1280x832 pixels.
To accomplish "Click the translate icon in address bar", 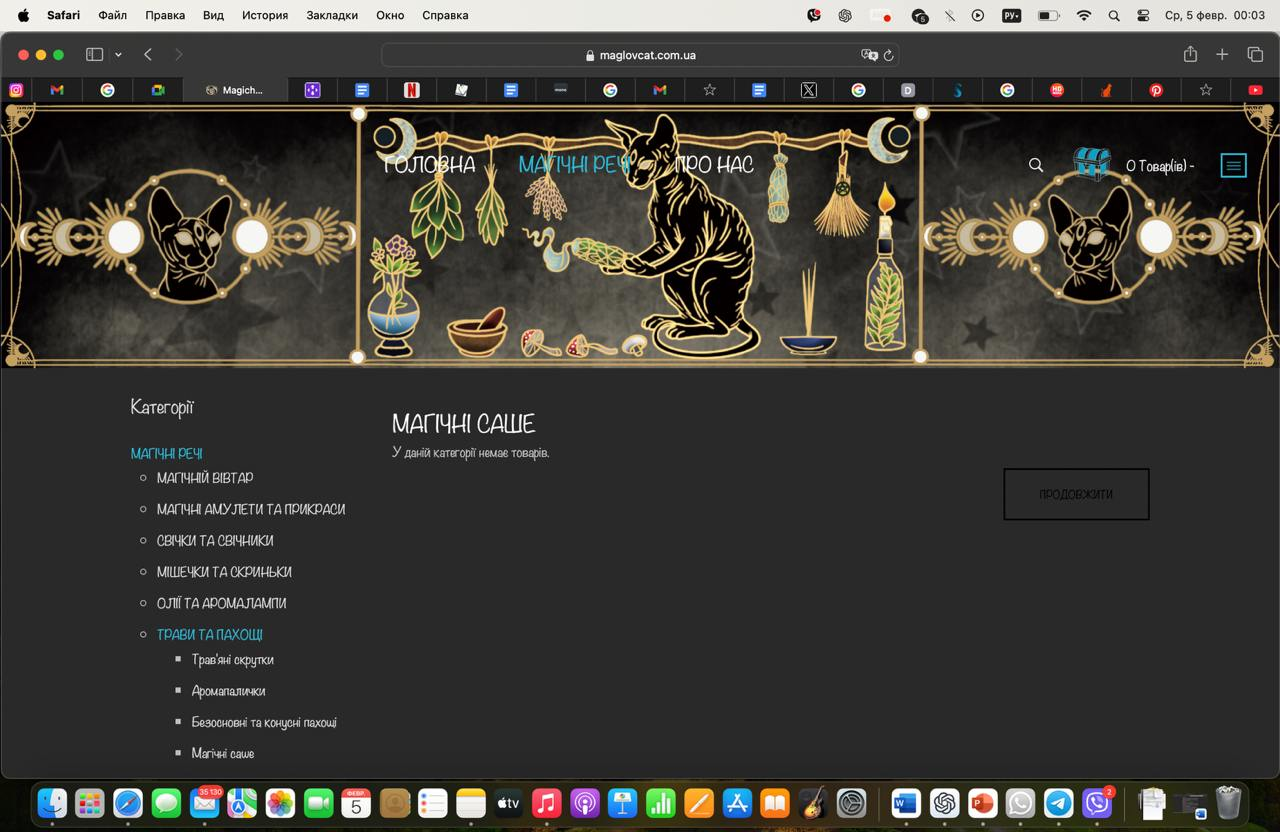I will (868, 55).
